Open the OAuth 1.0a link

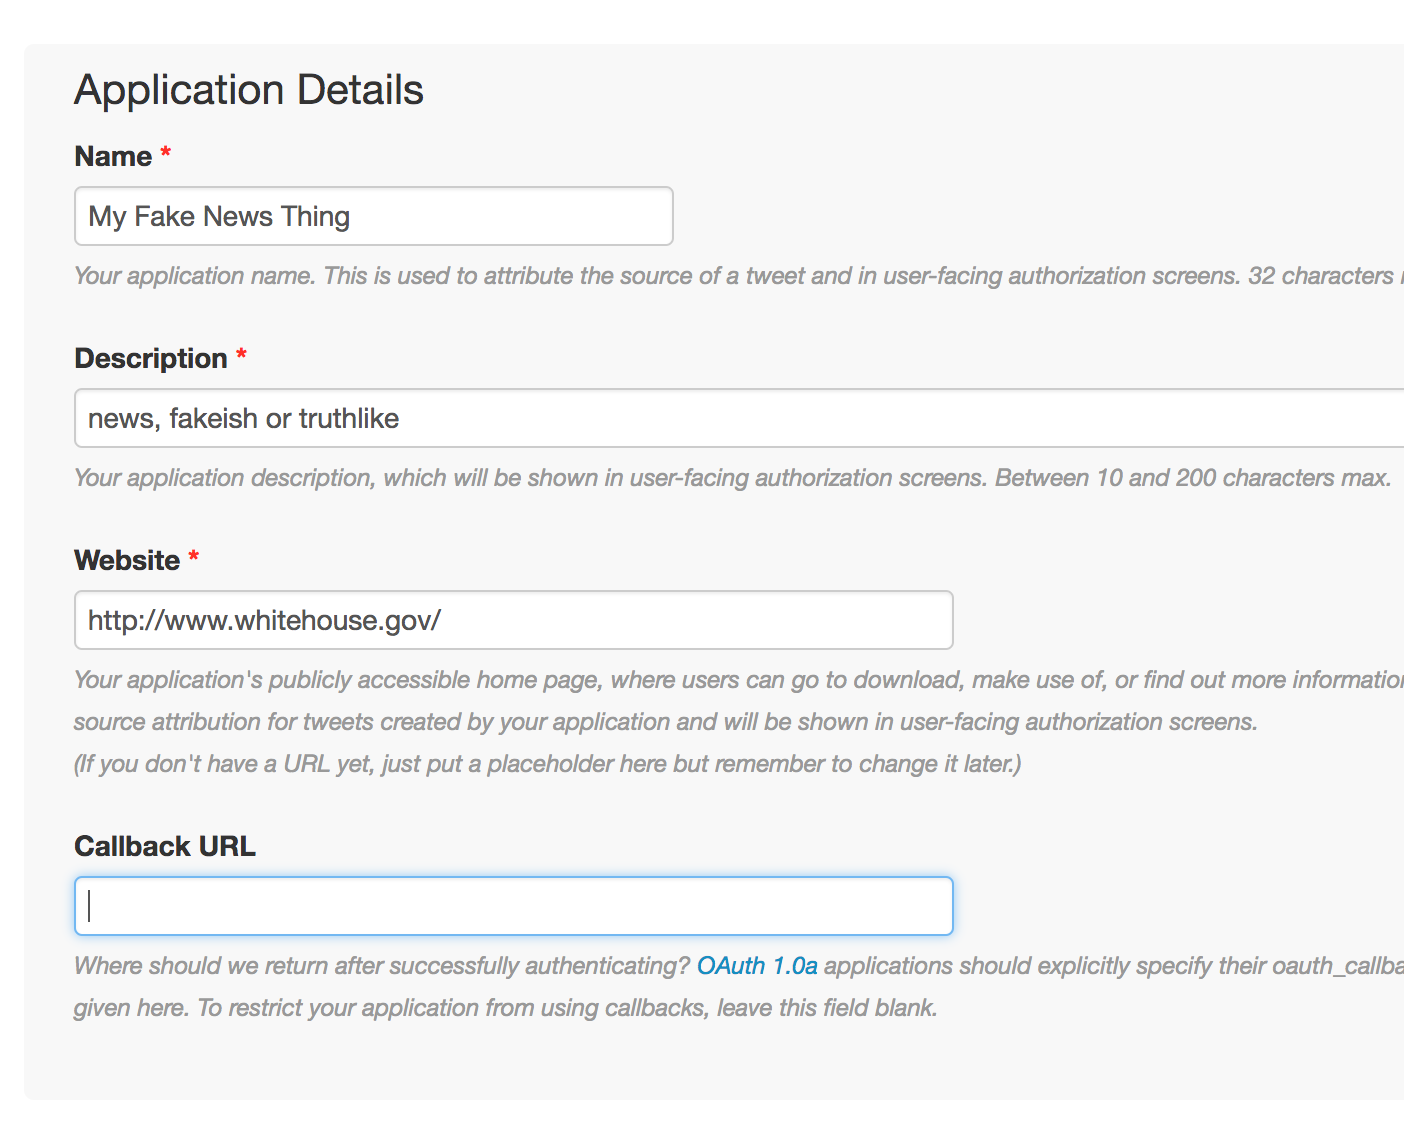tap(757, 966)
